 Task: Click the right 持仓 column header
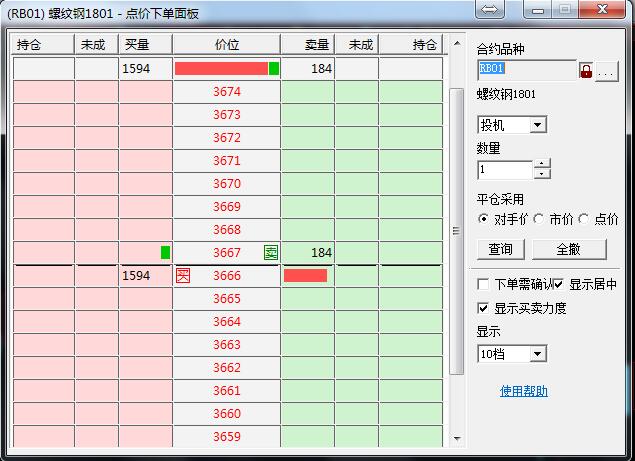411,45
